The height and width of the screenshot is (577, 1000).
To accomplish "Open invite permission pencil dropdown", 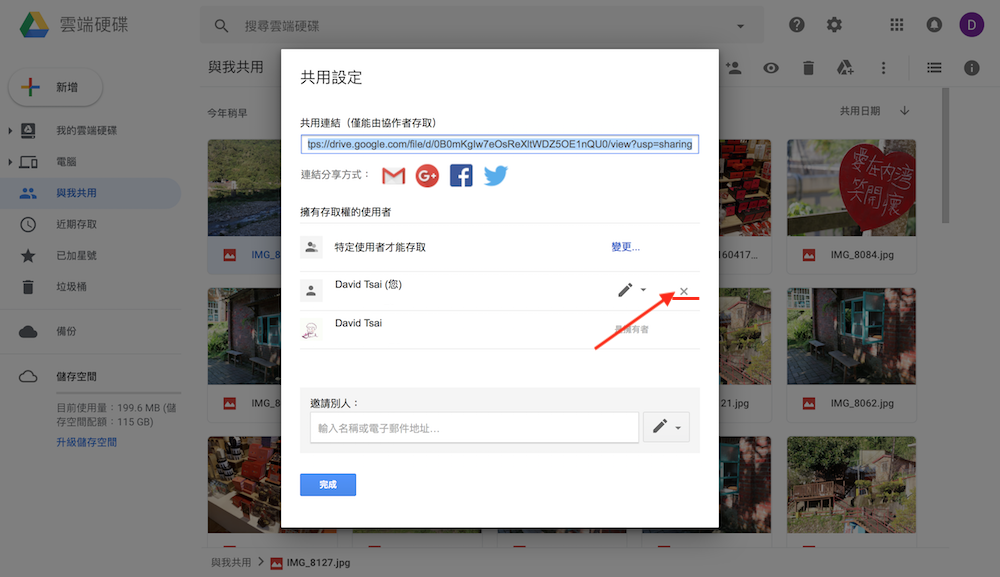I will [666, 427].
